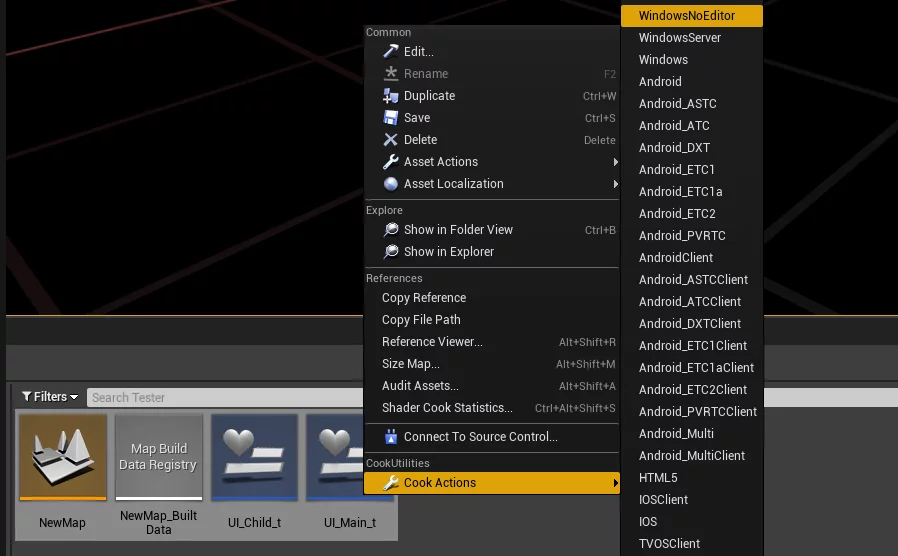Select Copy Reference menu entry

point(424,298)
